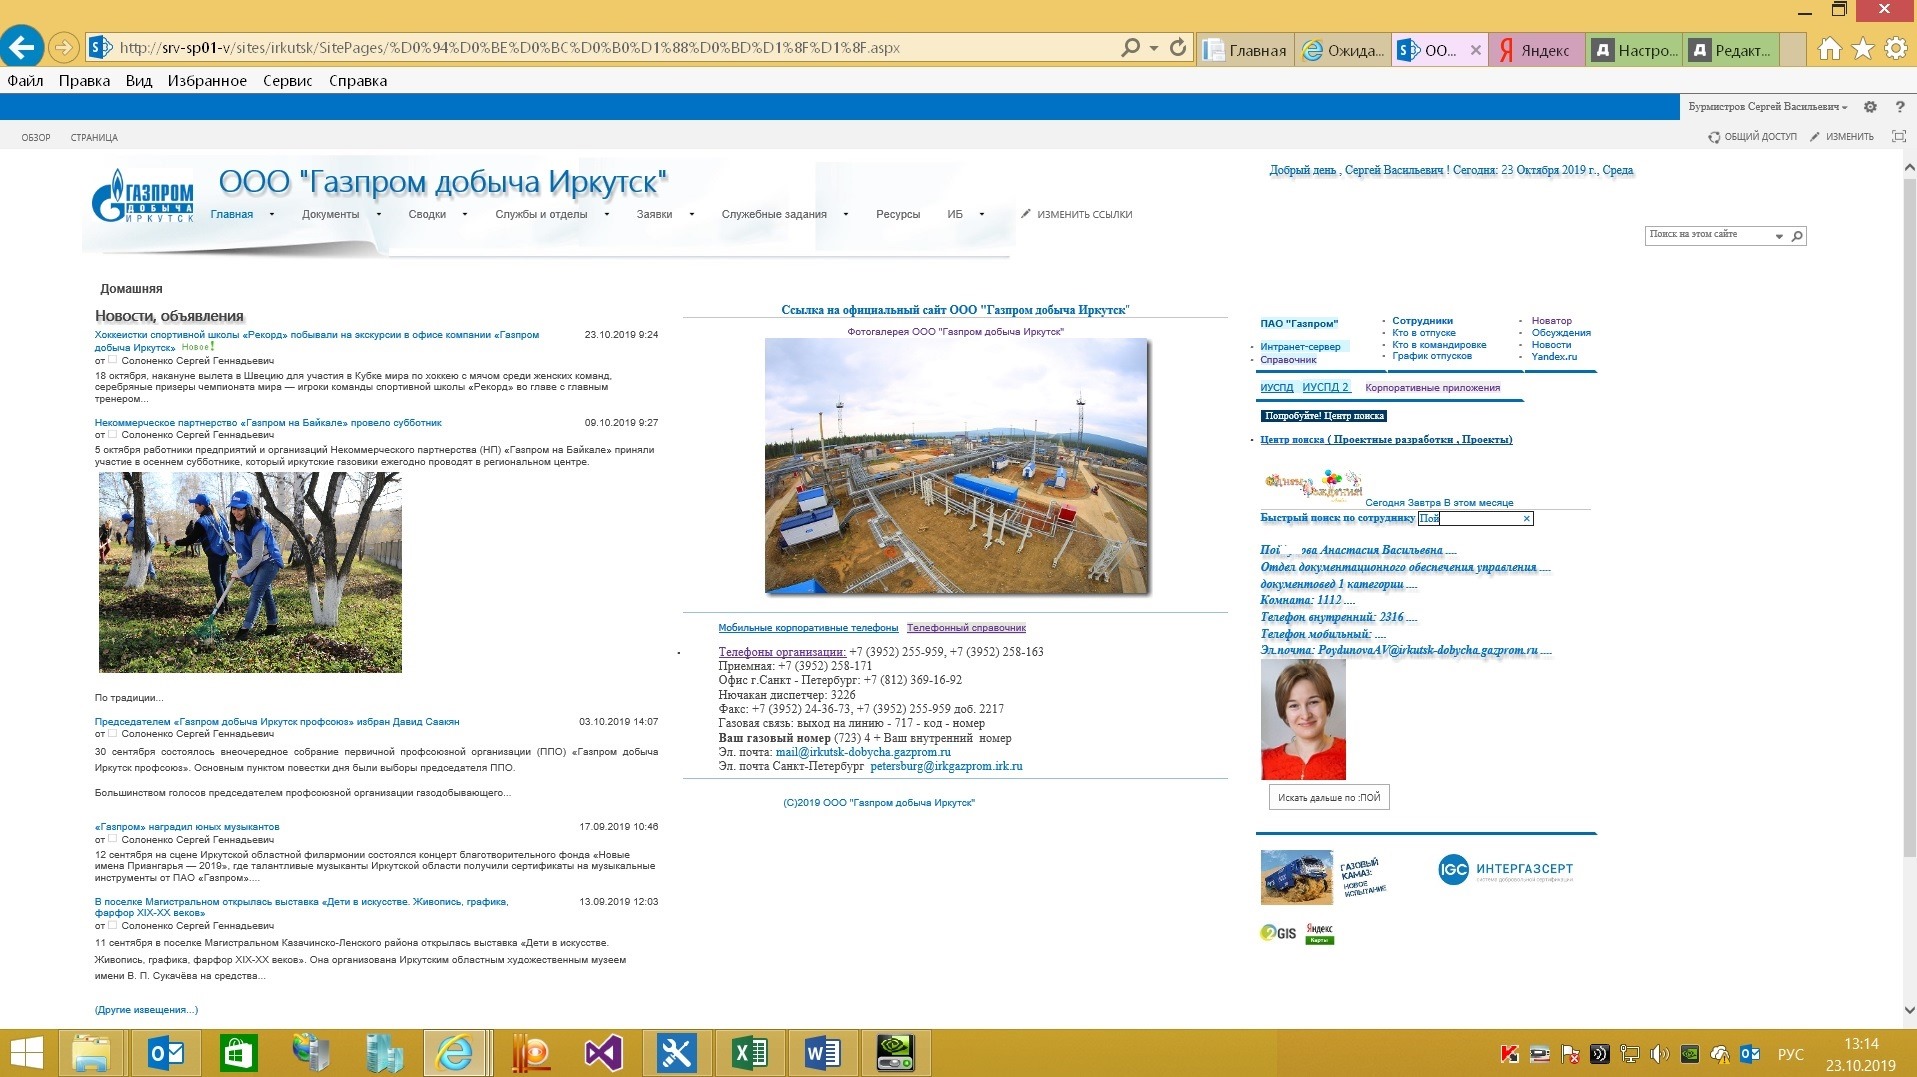
Task: Click the Gazprom Dobycha Irkutsk logo
Action: click(x=142, y=196)
